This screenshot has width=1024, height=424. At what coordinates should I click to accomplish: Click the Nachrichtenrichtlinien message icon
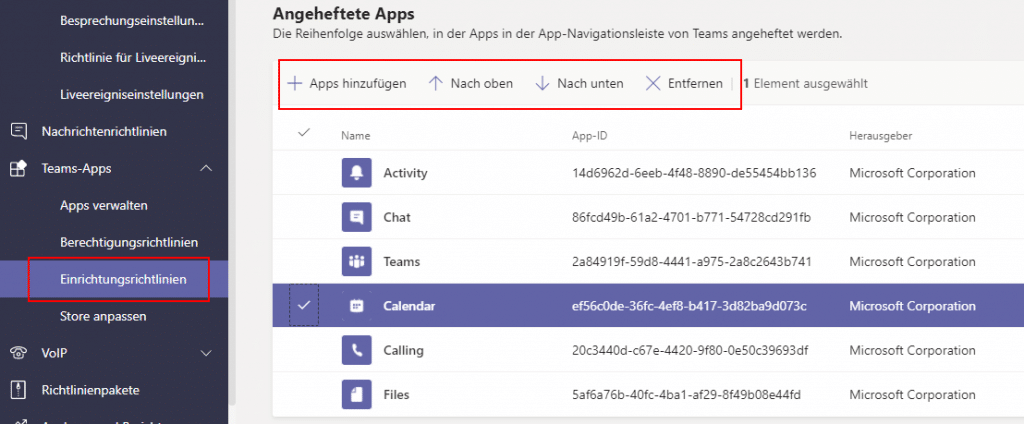[x=19, y=131]
